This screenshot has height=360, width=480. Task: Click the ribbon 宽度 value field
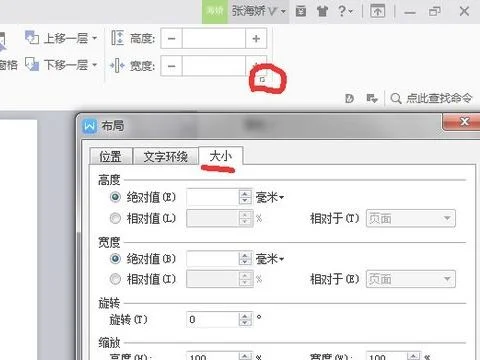point(214,66)
